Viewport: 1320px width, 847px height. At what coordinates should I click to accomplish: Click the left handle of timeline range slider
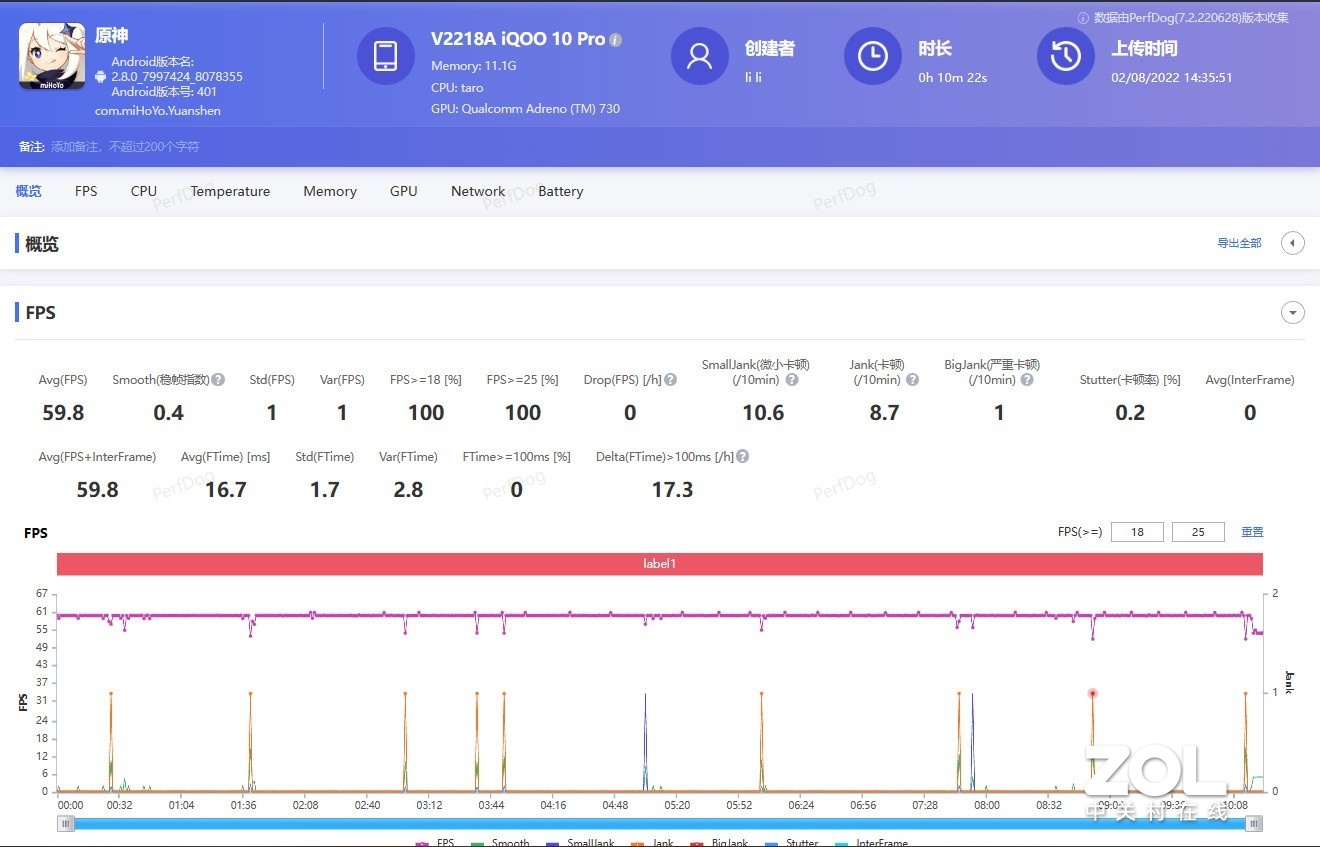(x=66, y=824)
